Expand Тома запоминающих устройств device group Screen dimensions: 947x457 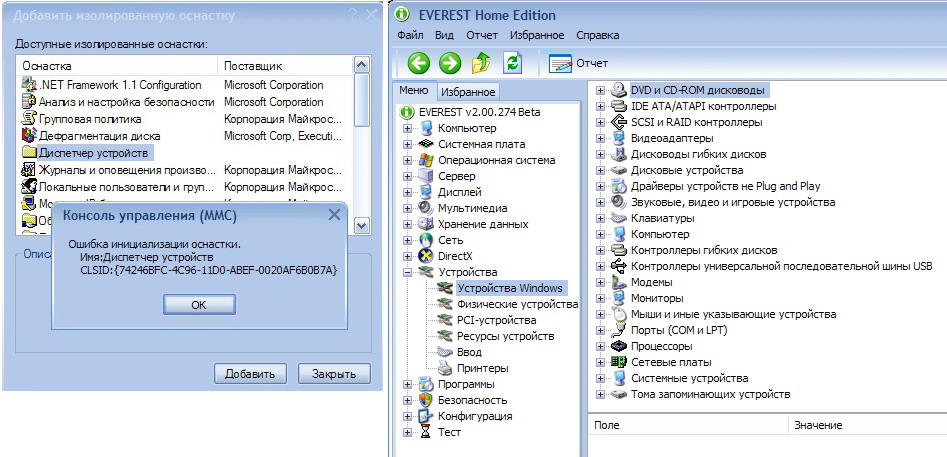click(x=600, y=394)
